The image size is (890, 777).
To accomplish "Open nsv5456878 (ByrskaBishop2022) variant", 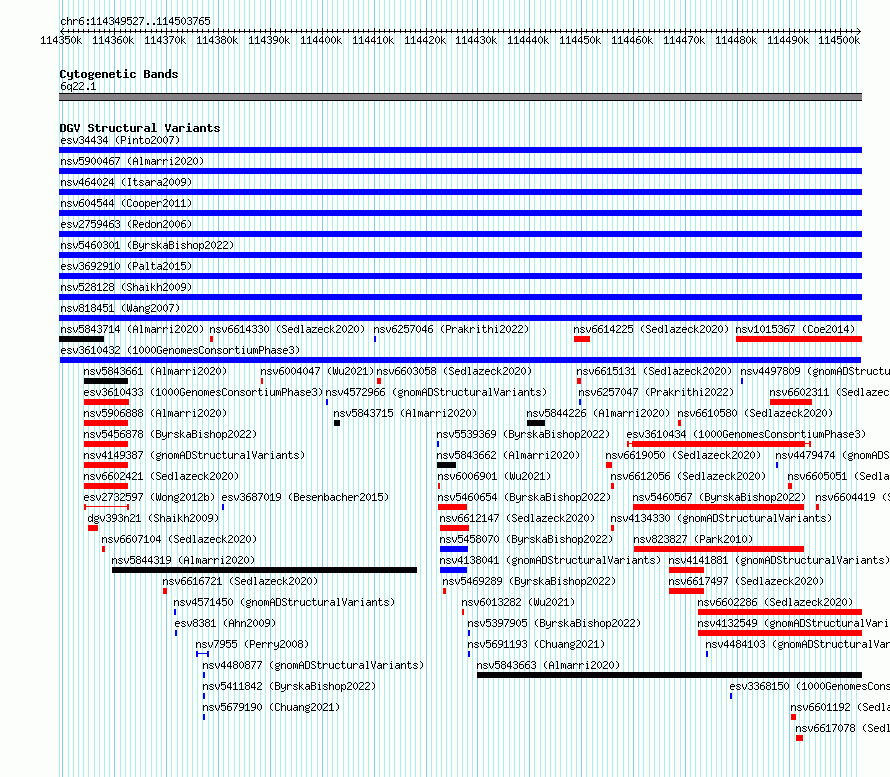I will [170, 434].
